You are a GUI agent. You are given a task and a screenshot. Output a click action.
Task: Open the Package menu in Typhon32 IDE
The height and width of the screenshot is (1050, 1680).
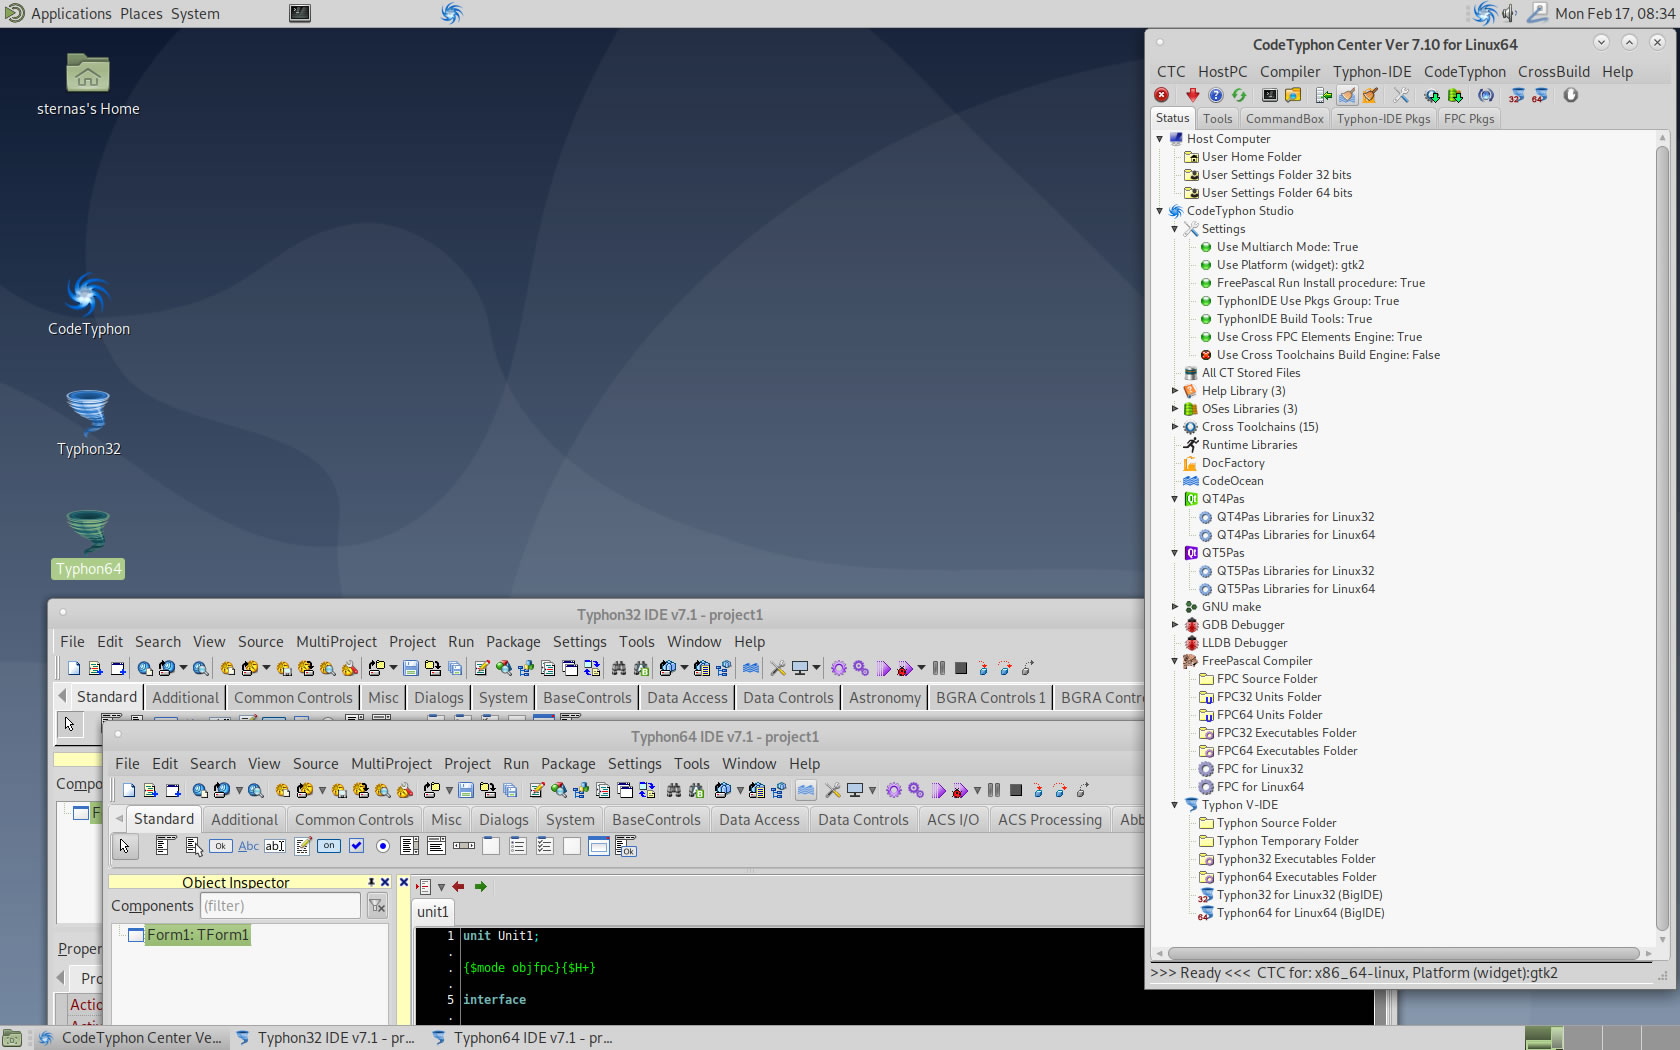(513, 642)
